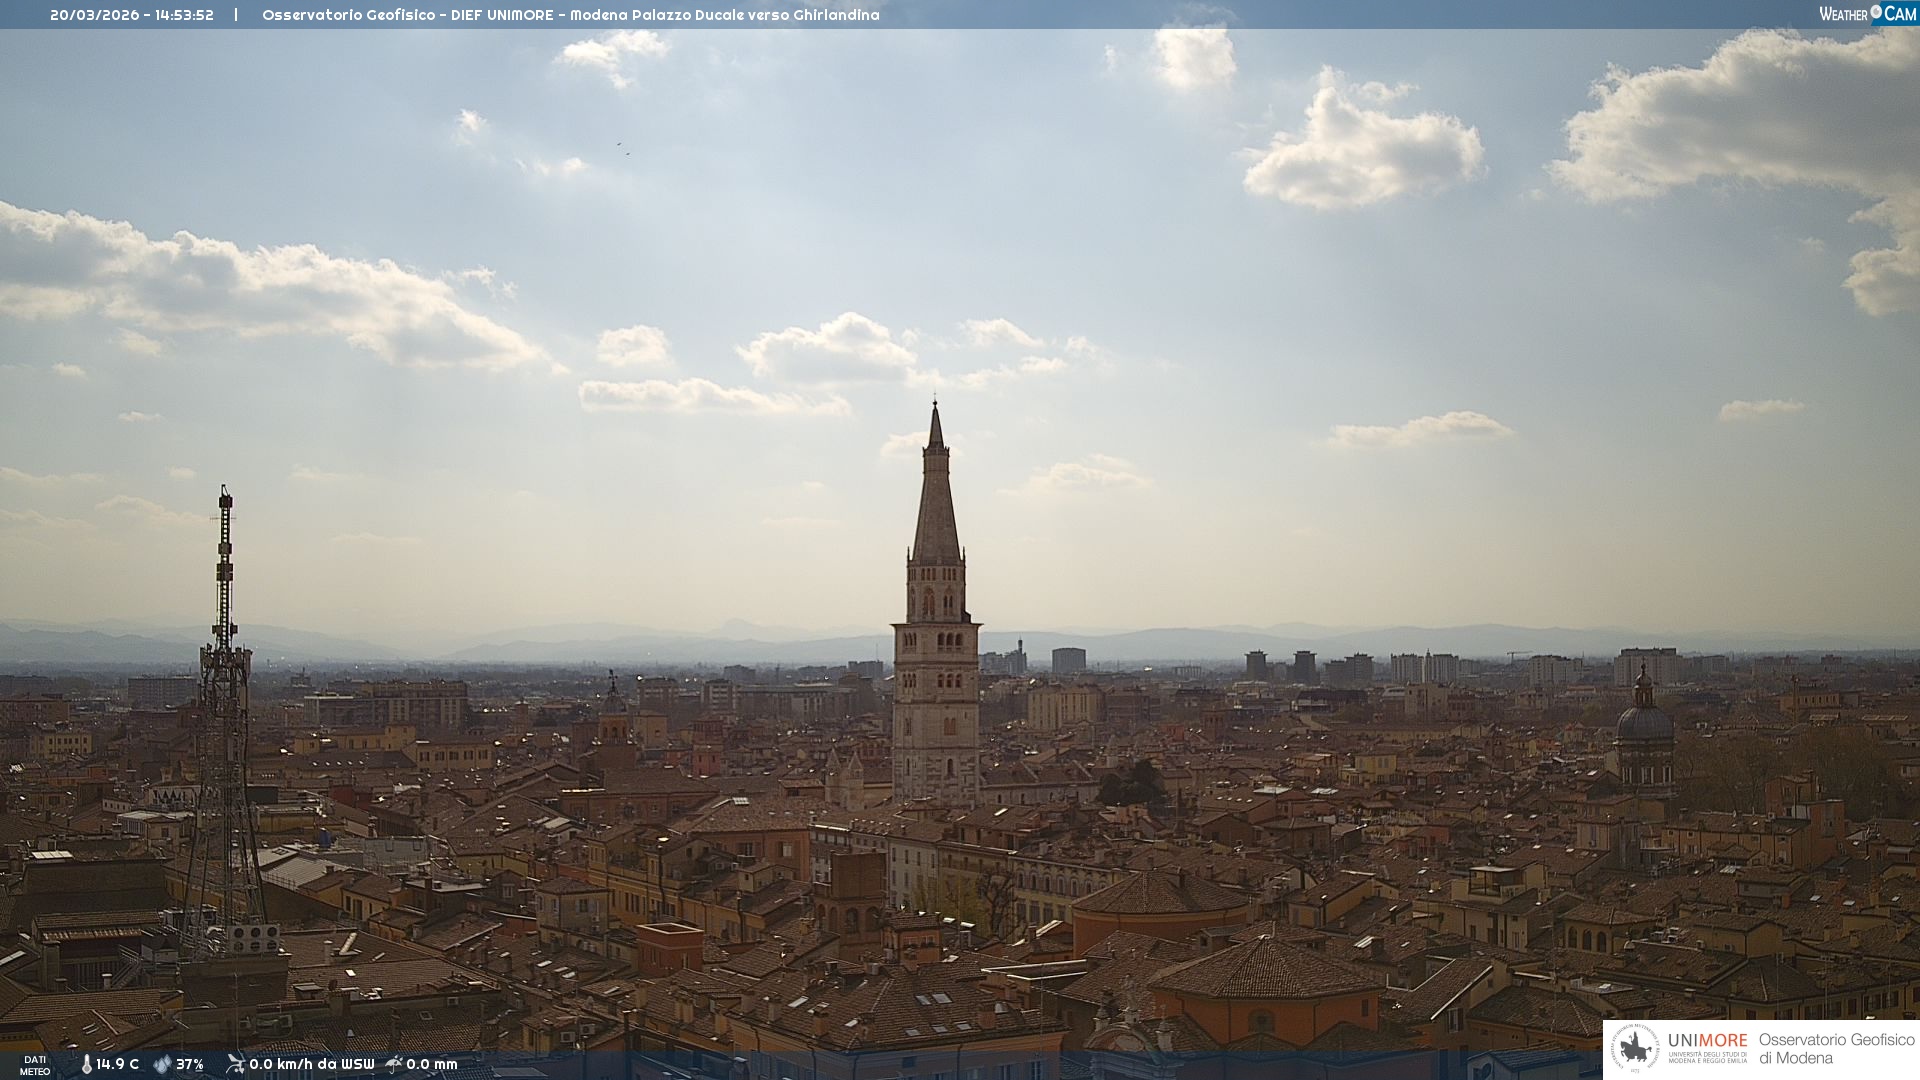Click the 0.0 km/h da WSW wind reading

pos(311,1064)
